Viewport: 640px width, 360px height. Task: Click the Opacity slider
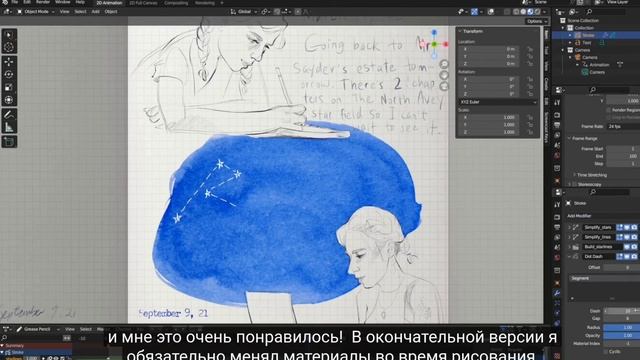point(622,335)
